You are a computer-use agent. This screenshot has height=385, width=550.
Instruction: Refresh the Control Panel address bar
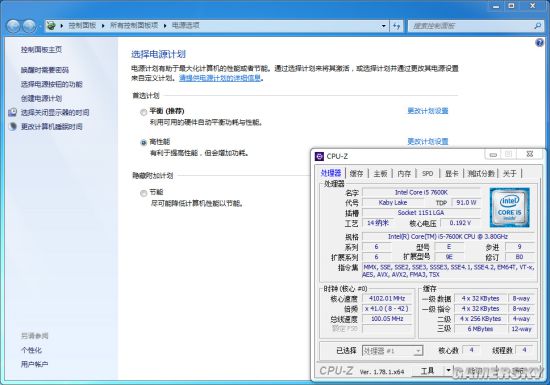tap(396, 26)
